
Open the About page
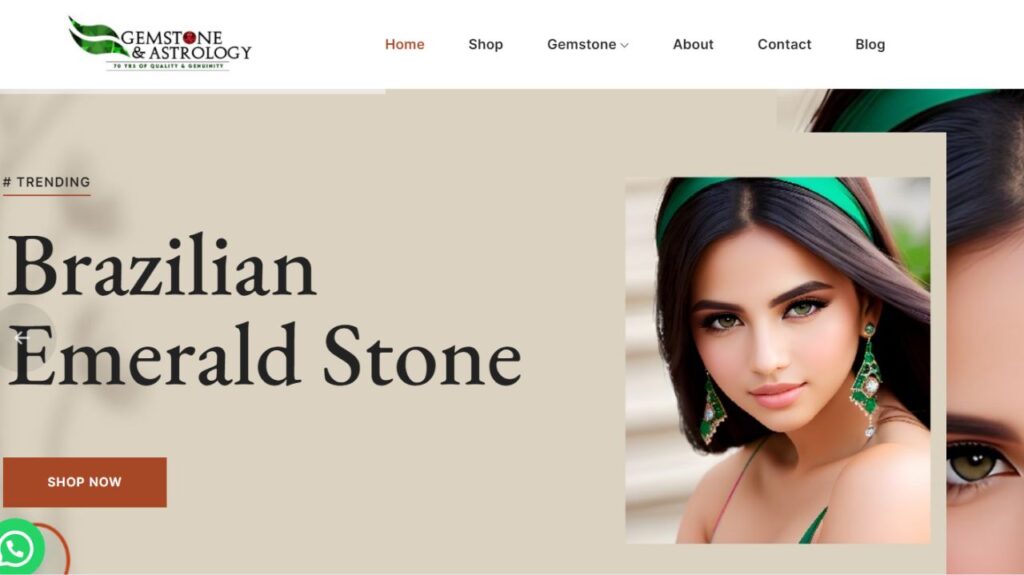(x=693, y=44)
